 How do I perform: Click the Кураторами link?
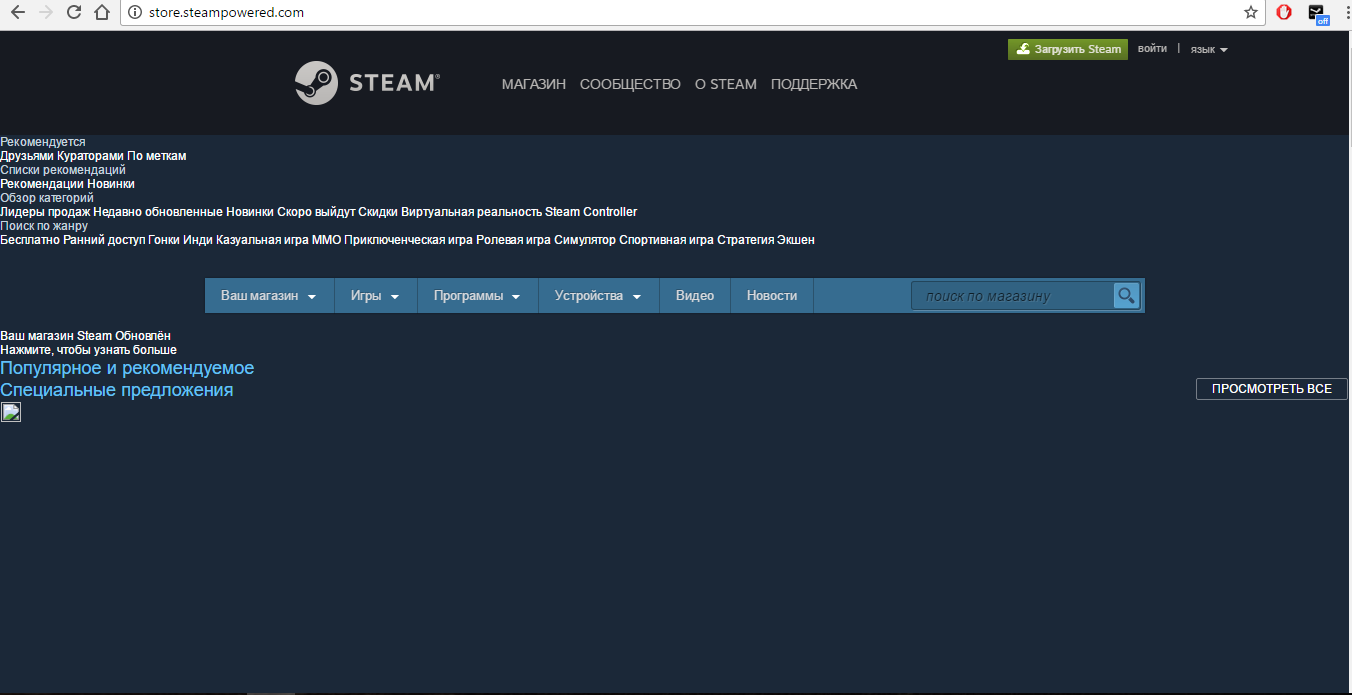[91, 156]
